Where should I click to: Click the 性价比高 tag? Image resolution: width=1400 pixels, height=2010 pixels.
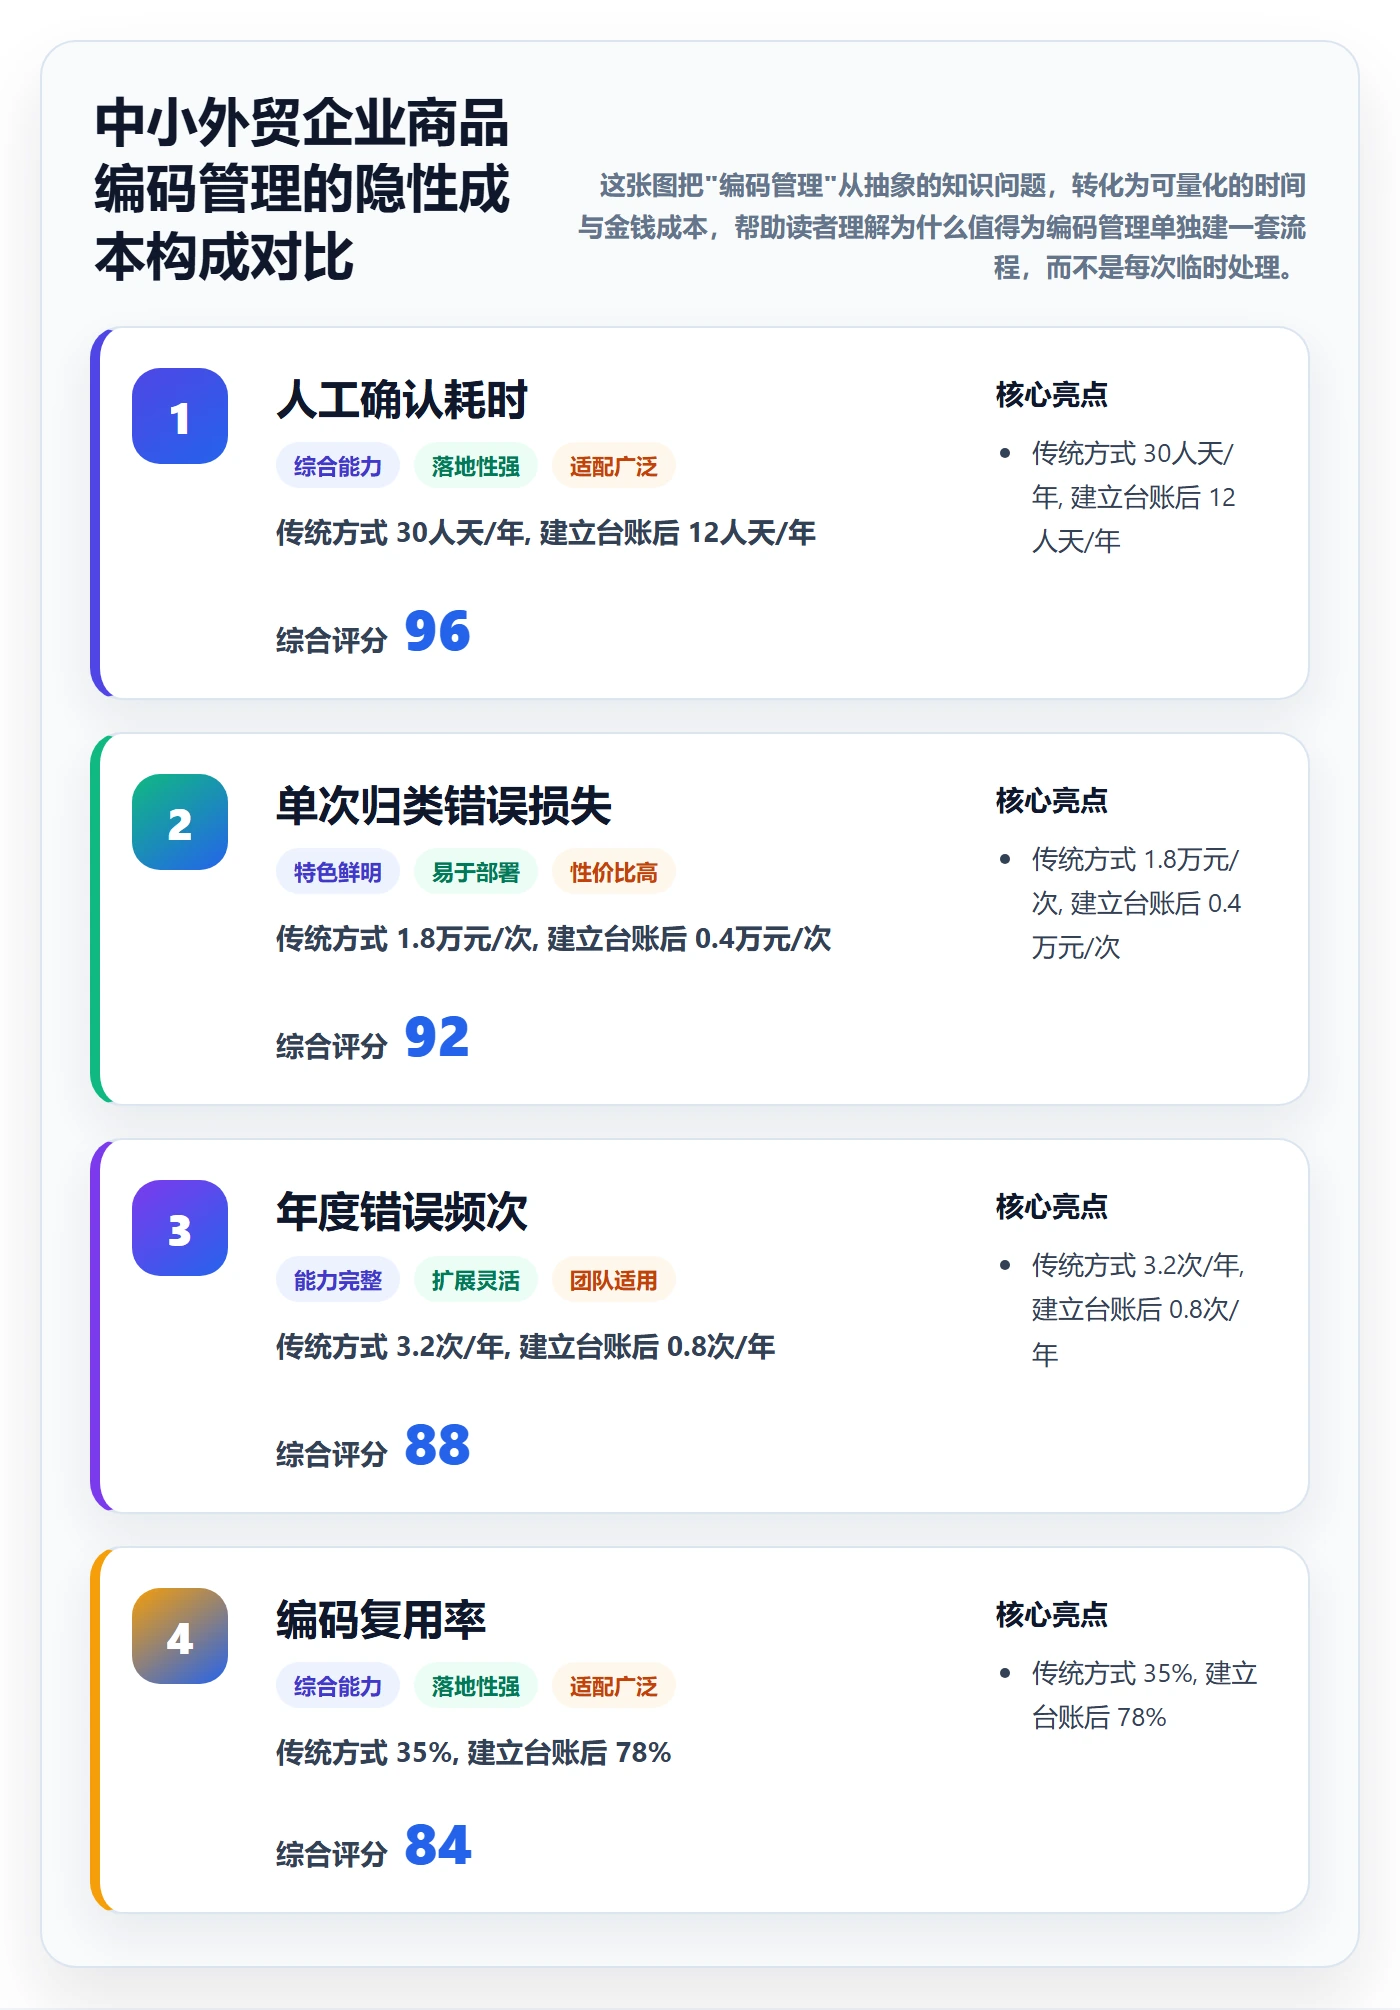614,872
